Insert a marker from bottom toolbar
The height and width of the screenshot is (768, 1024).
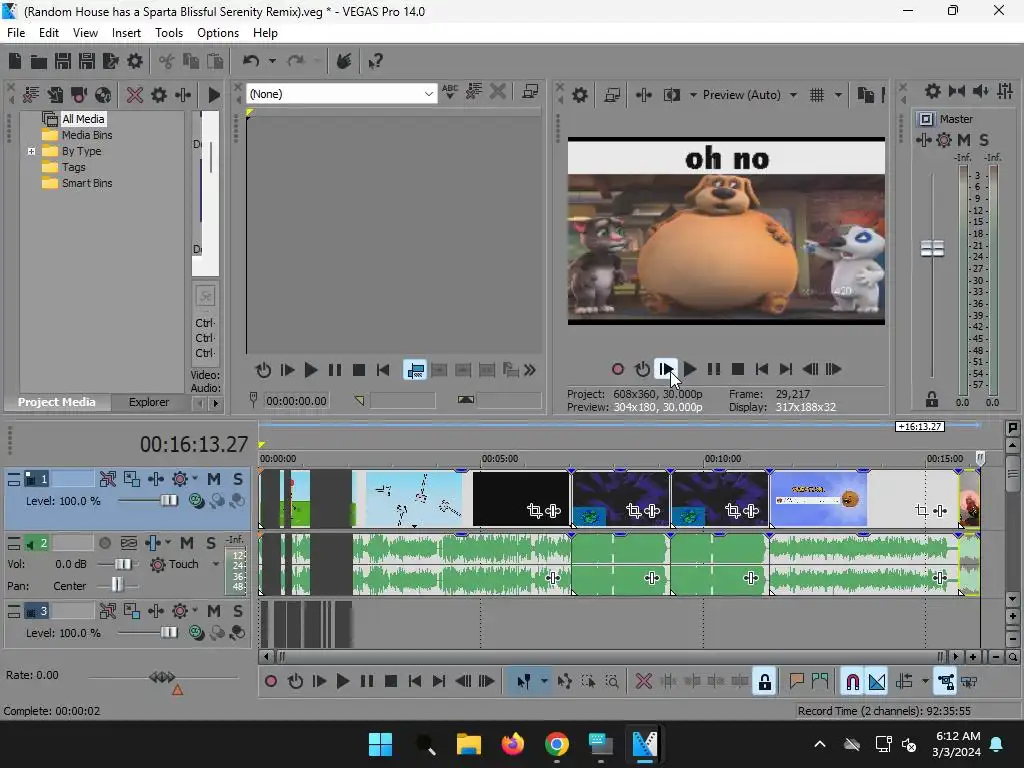796,682
